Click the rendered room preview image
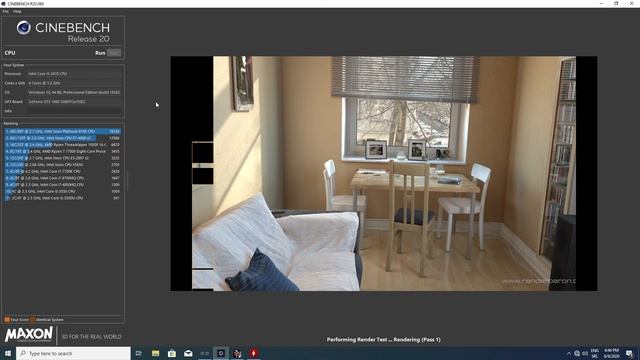 click(384, 173)
